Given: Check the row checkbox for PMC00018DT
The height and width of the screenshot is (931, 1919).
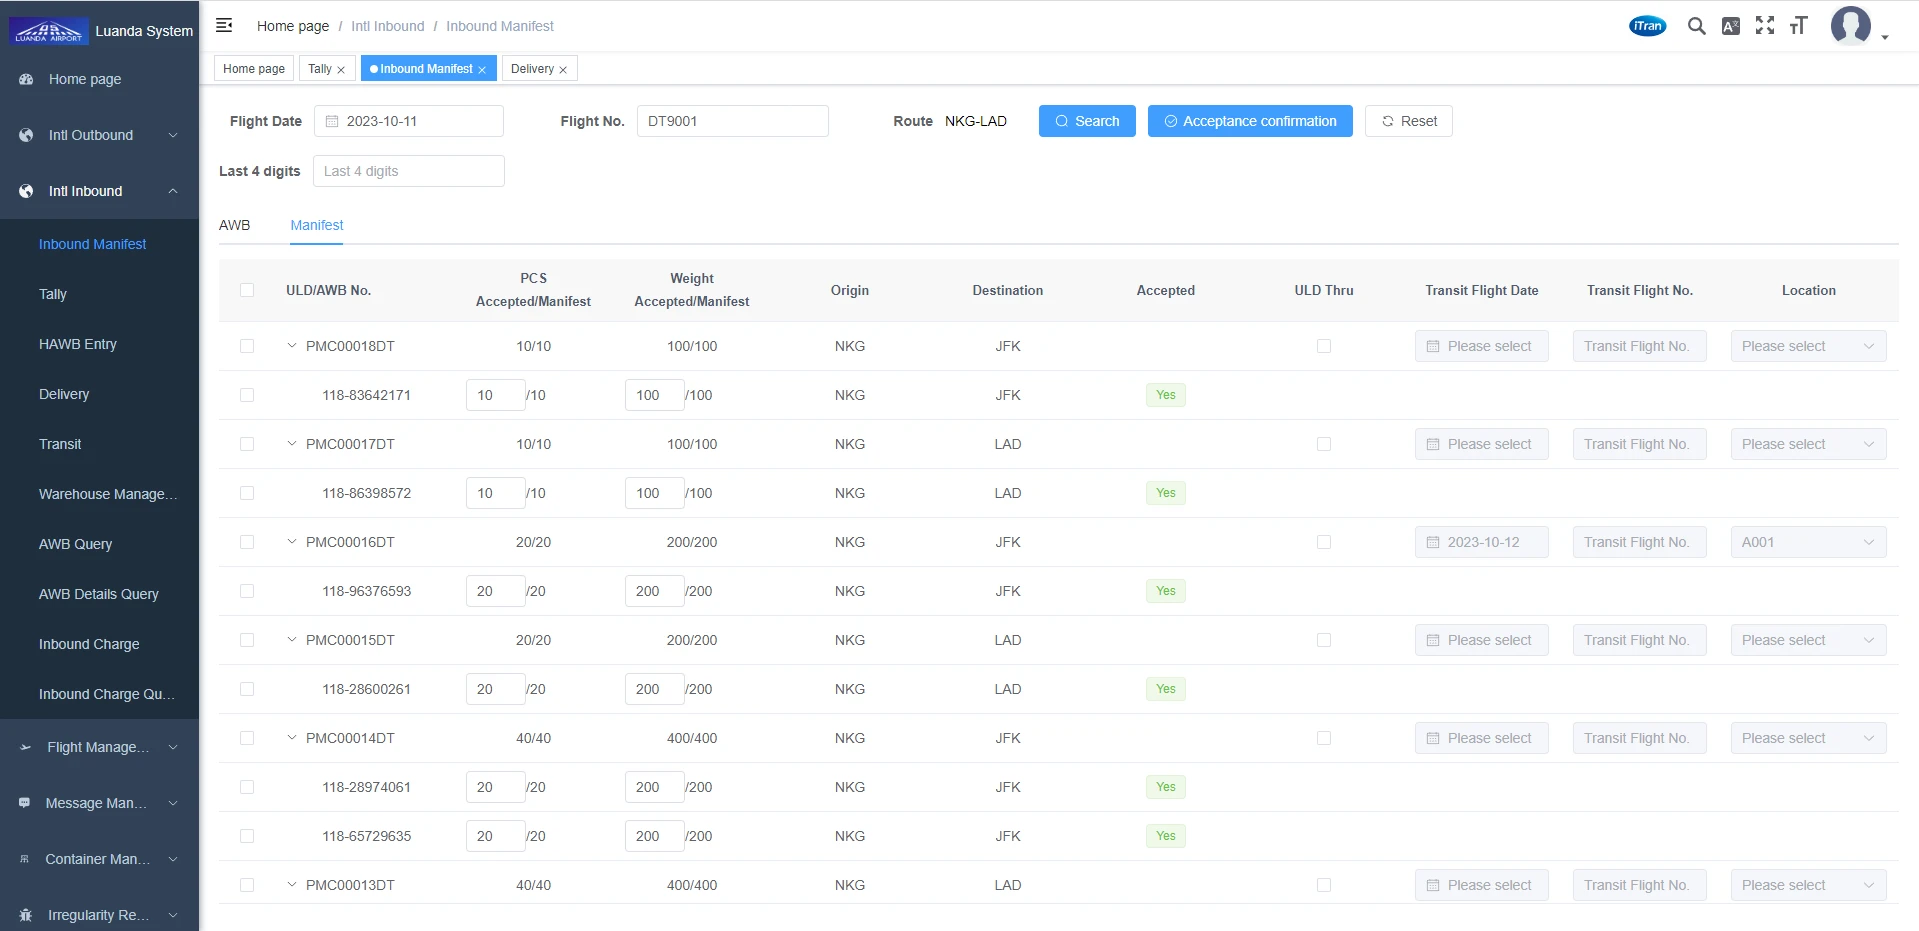Looking at the screenshot, I should [247, 346].
